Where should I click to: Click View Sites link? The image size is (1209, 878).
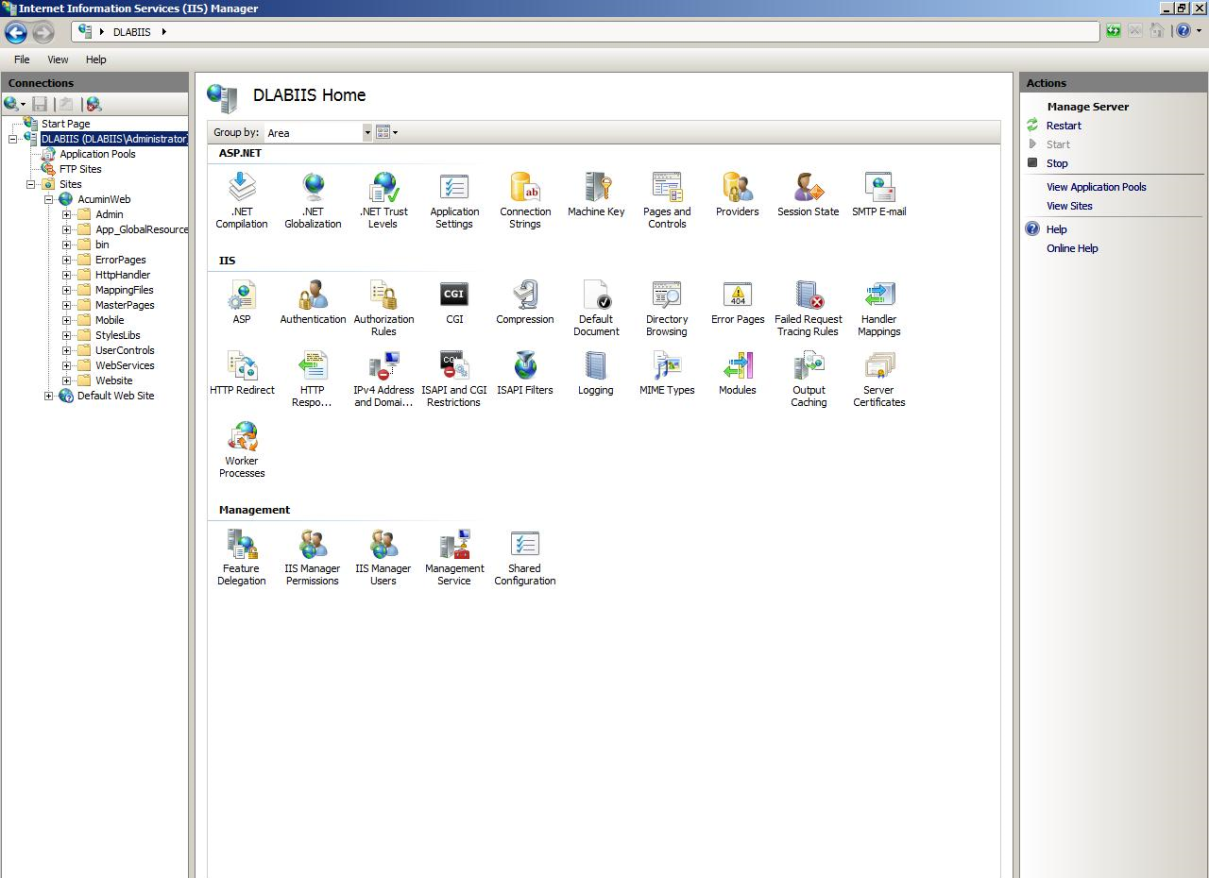point(1069,206)
